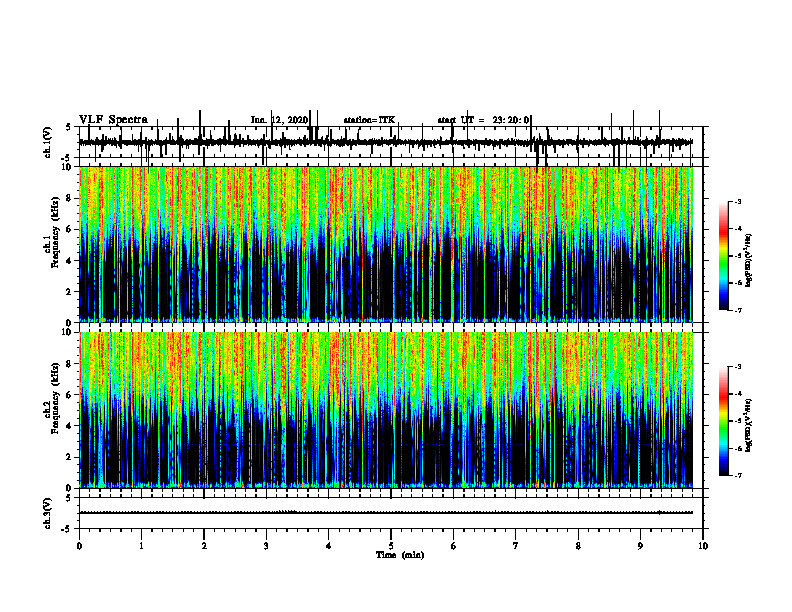Click the ch.1 spectrogram color scale bar
Screen dimensions: 792x612
[723, 256]
